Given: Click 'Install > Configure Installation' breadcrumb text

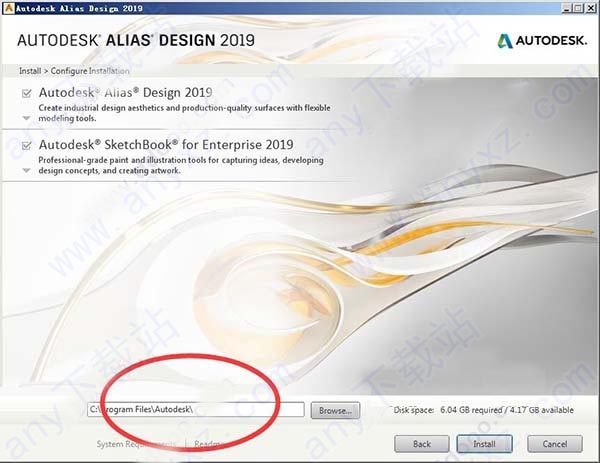Looking at the screenshot, I should [74, 71].
